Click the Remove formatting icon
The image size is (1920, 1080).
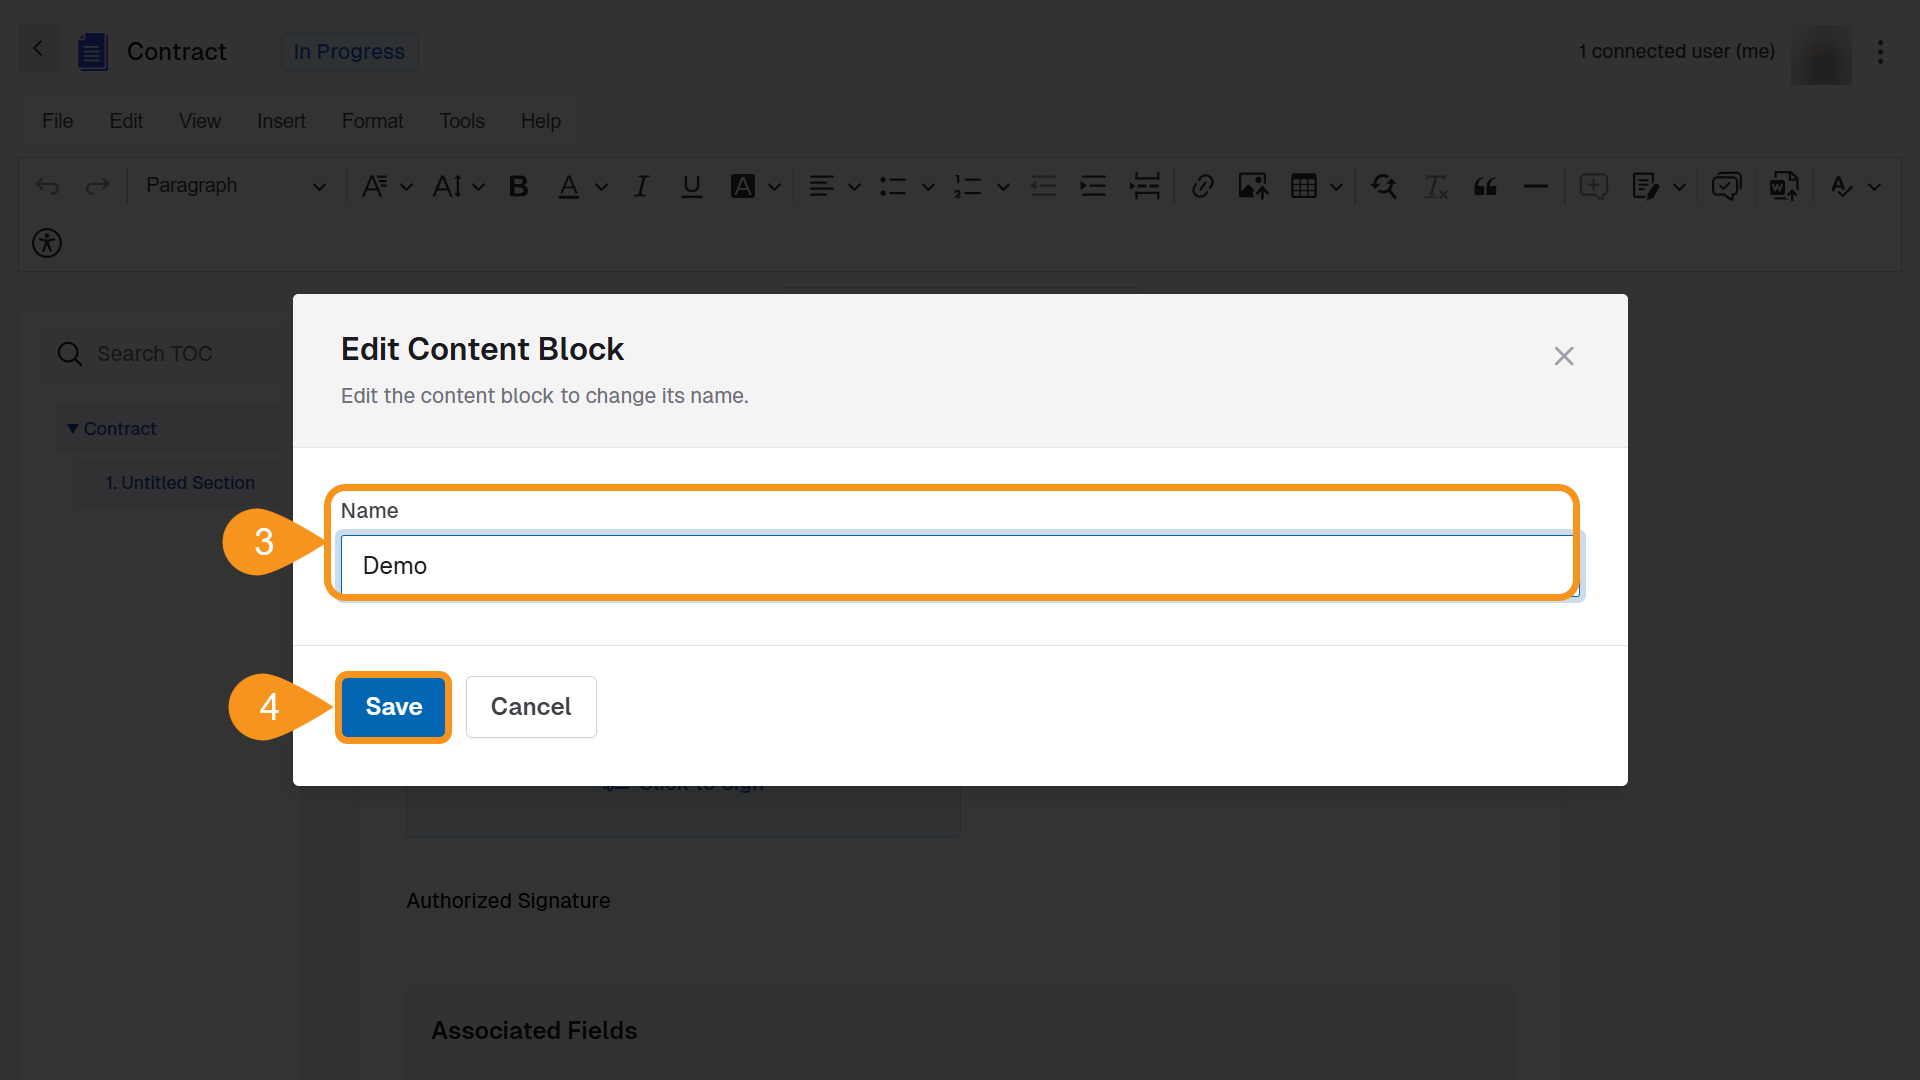coord(1435,186)
